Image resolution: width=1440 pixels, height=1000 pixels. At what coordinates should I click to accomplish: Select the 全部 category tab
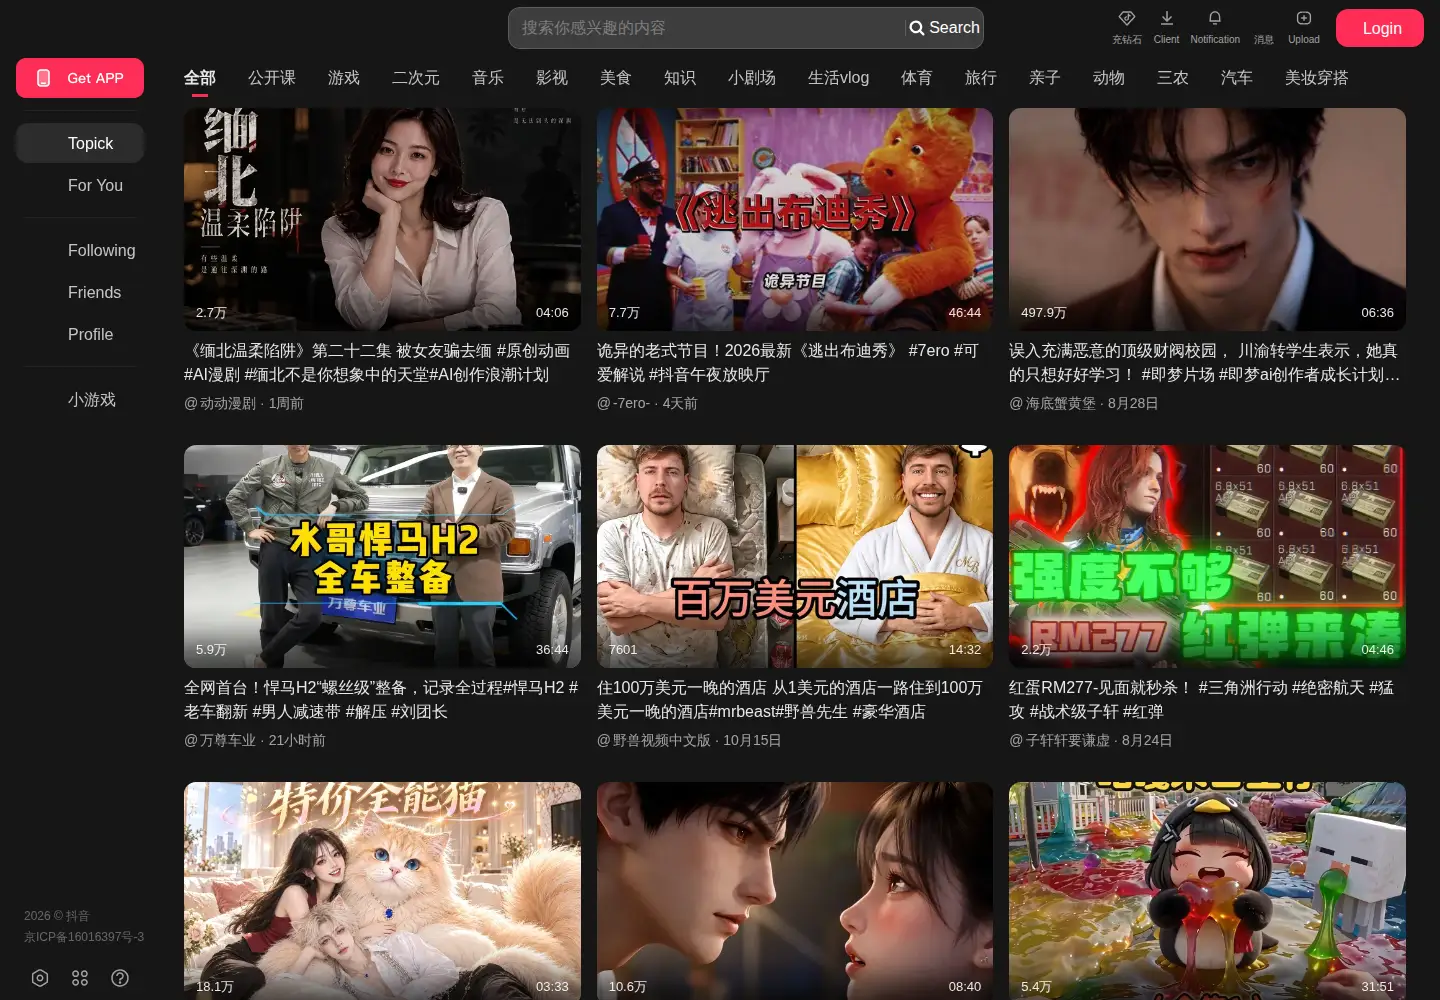[200, 78]
